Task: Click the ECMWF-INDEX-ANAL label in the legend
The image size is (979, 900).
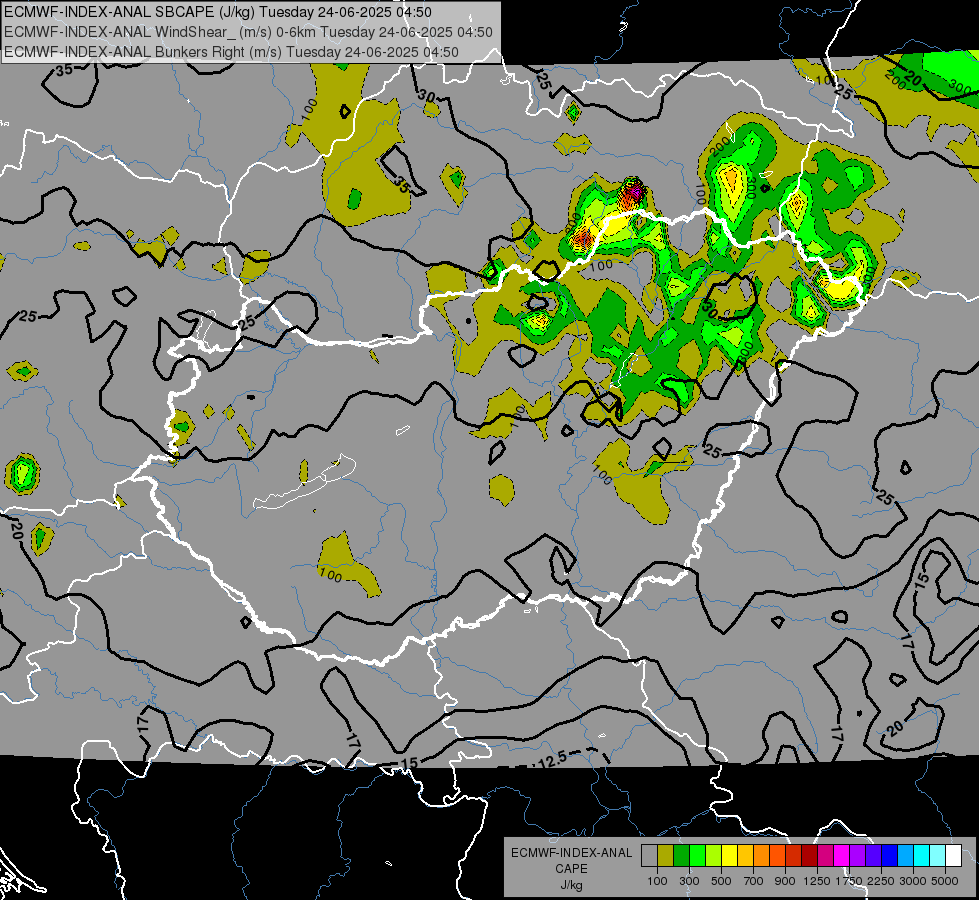Action: 572,853
